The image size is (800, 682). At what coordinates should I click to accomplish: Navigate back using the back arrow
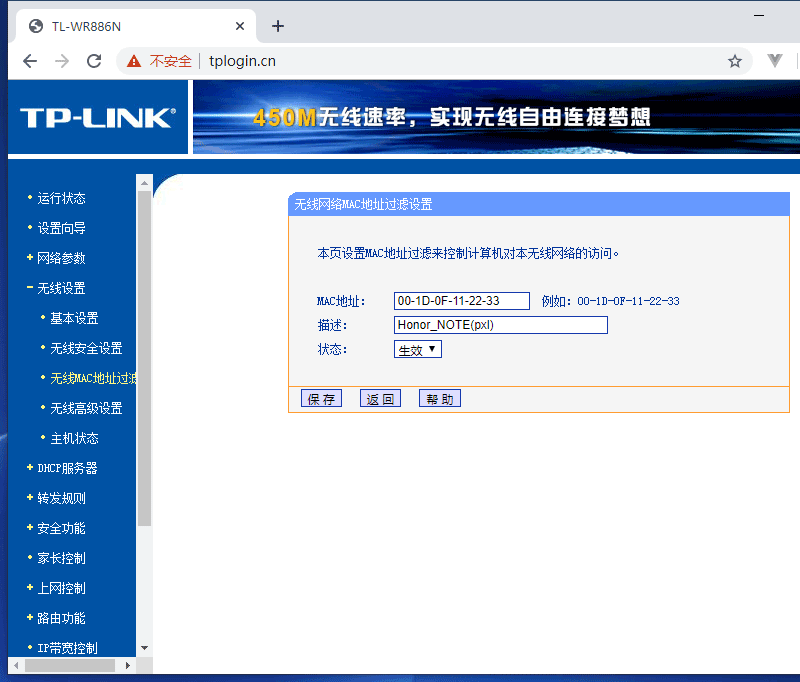click(30, 60)
